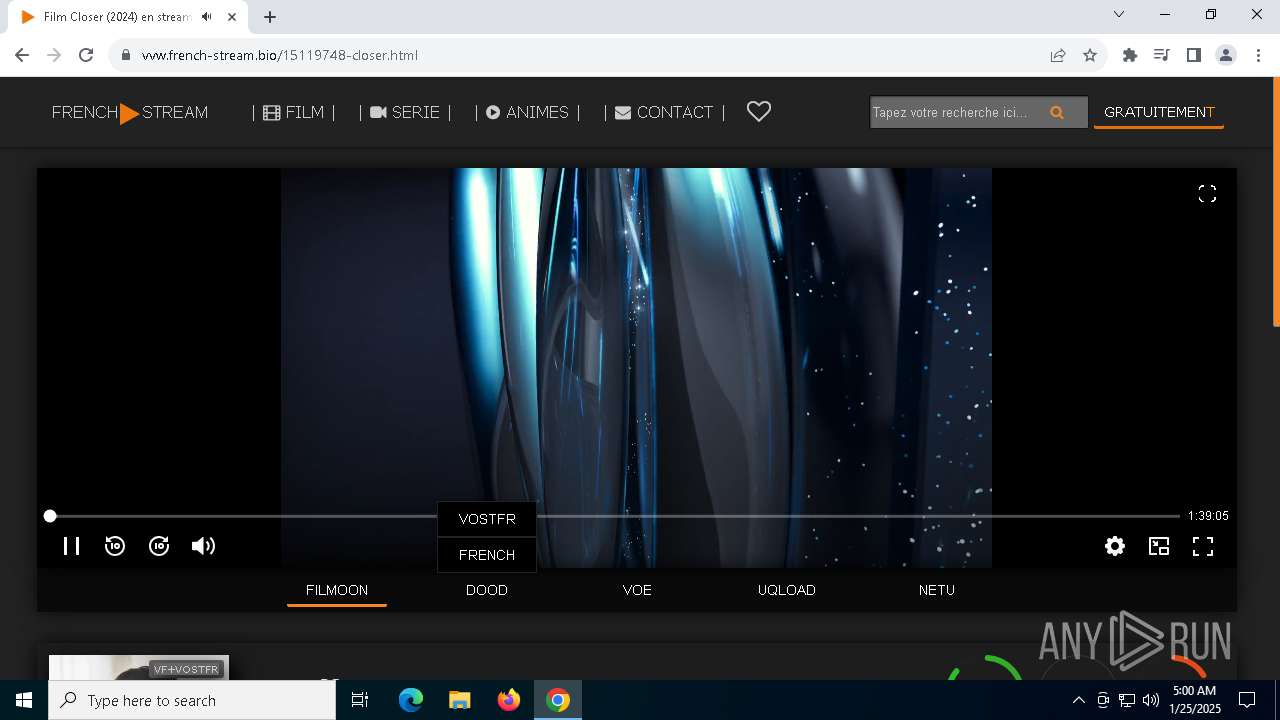Viewport: 1280px width, 720px height.
Task: Switch to the NETU player tab
Action: click(937, 590)
